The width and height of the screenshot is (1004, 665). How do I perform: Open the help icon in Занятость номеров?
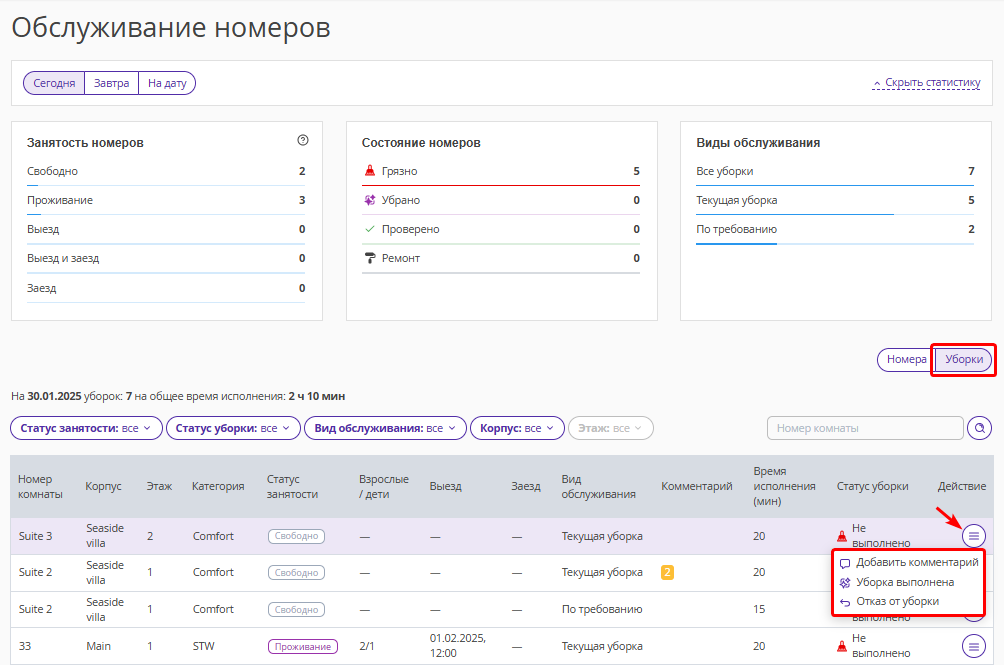(x=303, y=140)
